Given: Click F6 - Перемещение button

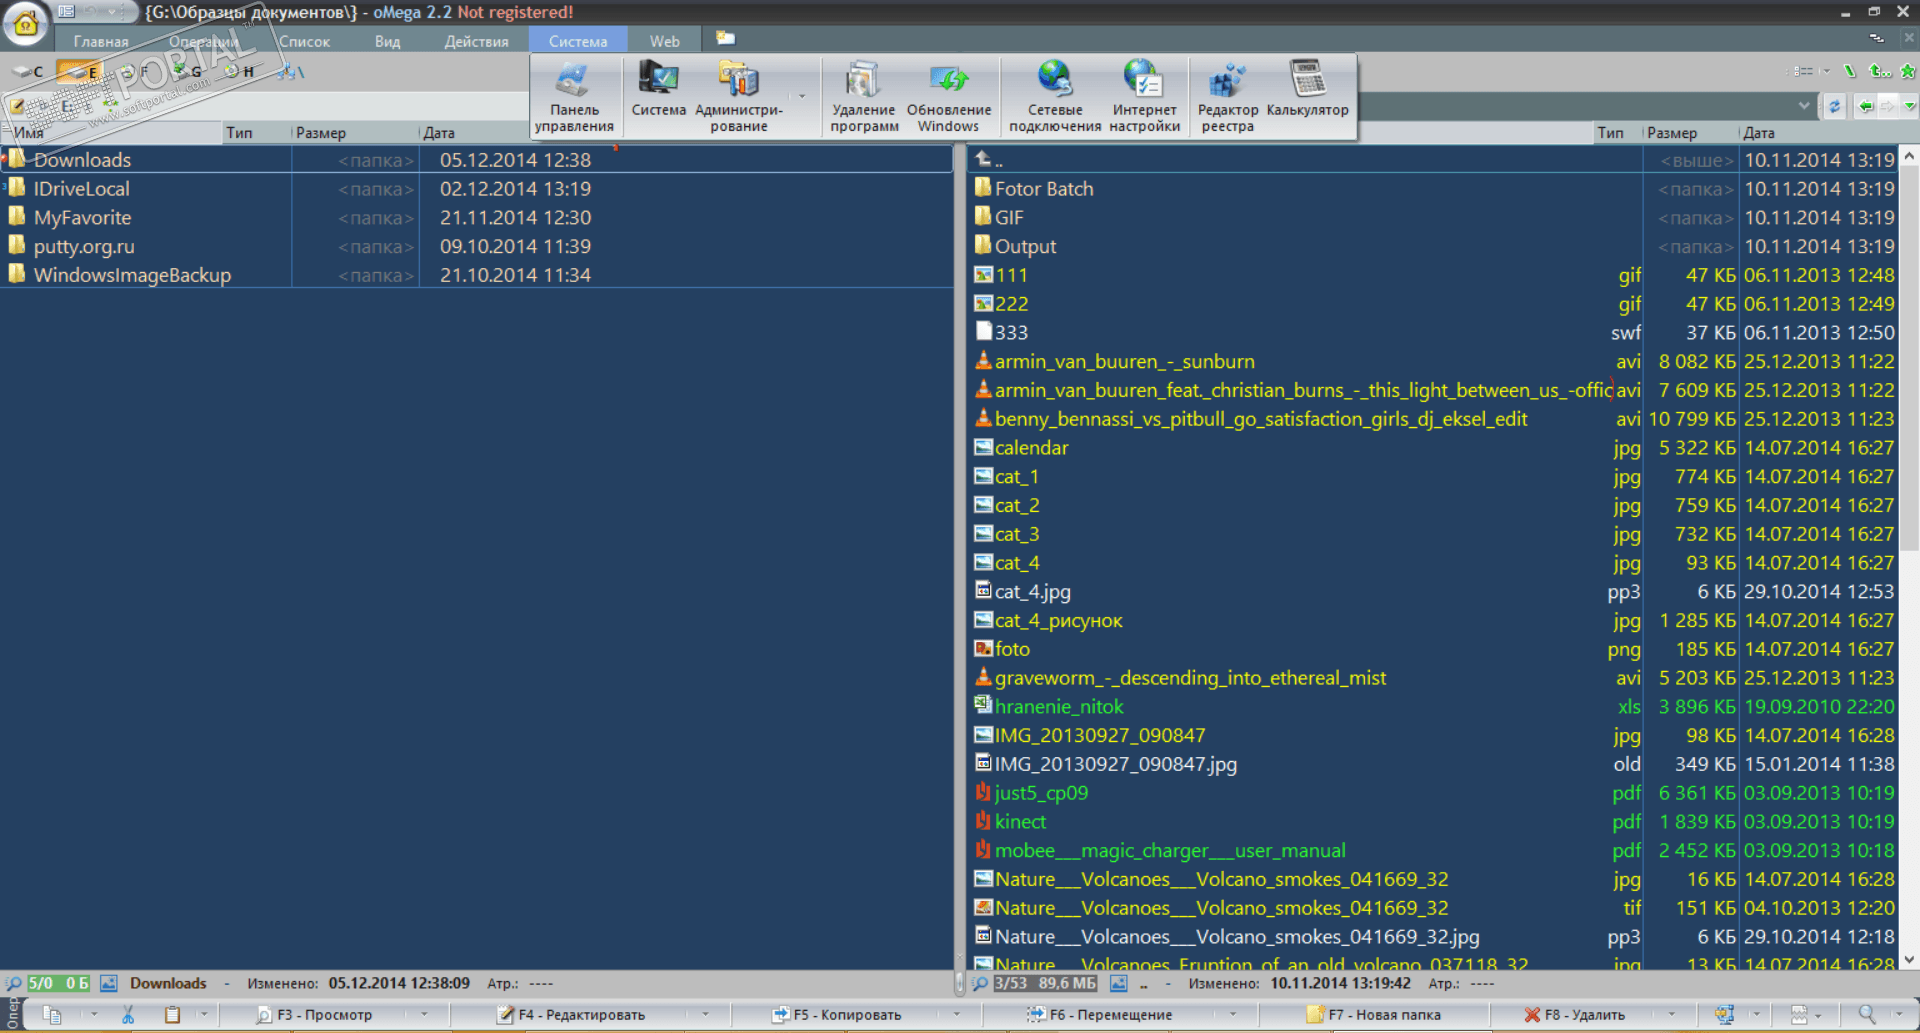Looking at the screenshot, I should coord(1099,1015).
